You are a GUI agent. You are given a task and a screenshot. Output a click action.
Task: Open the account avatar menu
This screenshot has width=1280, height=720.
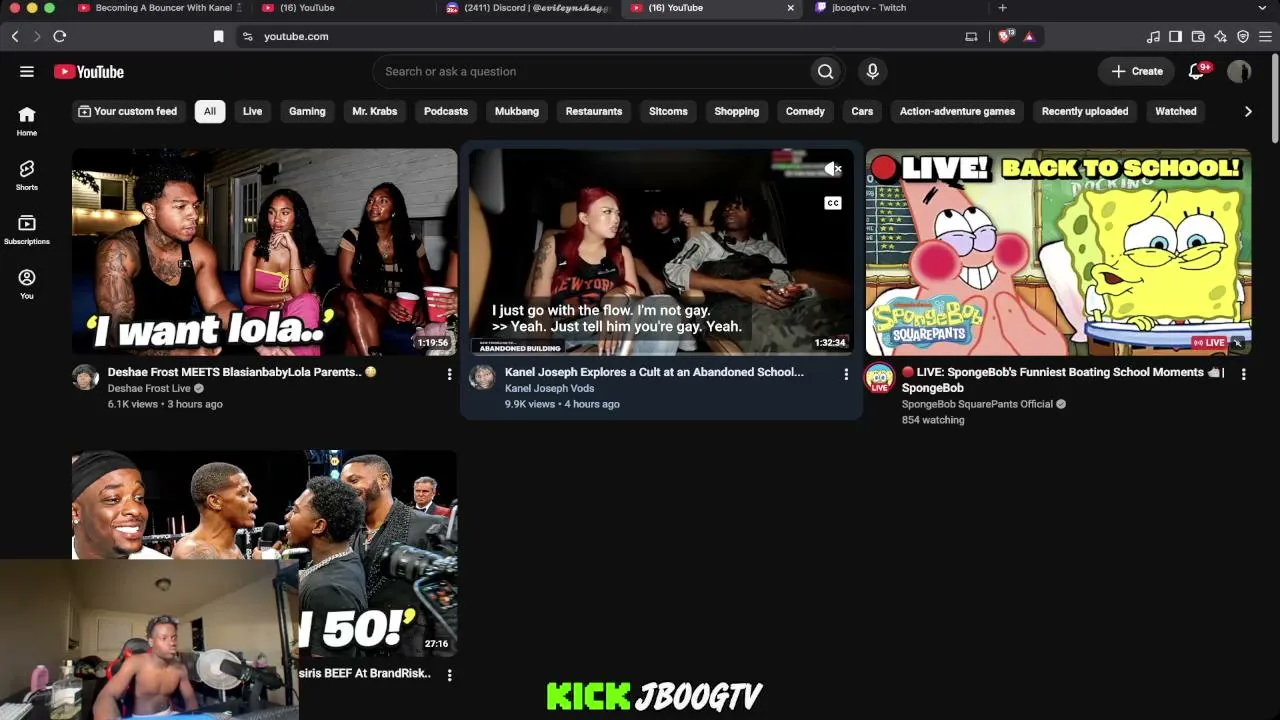point(1239,71)
